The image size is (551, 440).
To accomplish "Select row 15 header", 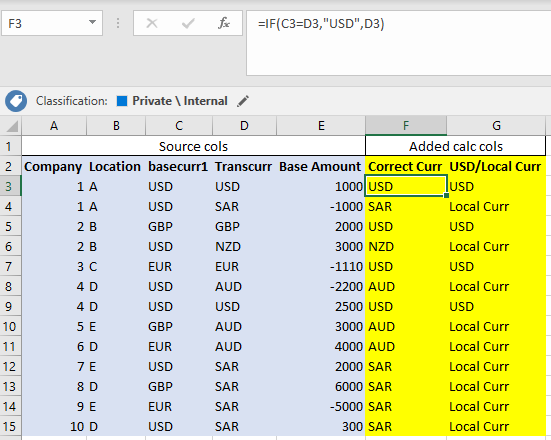I will (10, 427).
